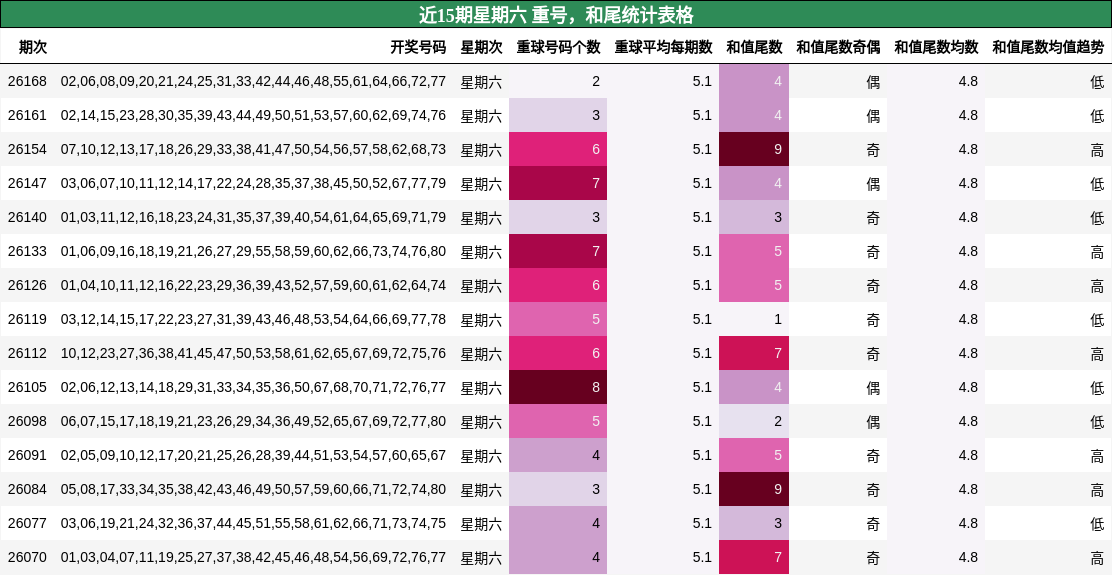The image size is (1112, 575).
Task: Click period number 26154
Action: pyautogui.click(x=27, y=150)
